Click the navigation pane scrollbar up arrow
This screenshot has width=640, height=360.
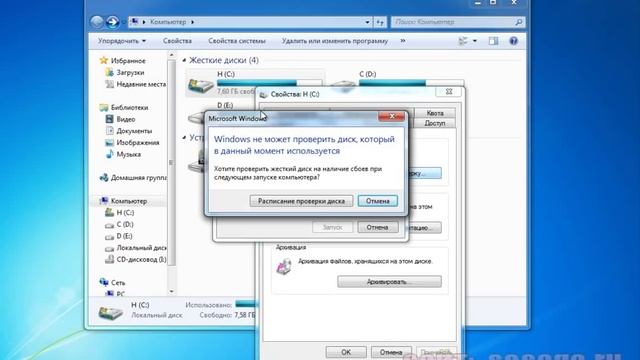pyautogui.click(x=171, y=56)
